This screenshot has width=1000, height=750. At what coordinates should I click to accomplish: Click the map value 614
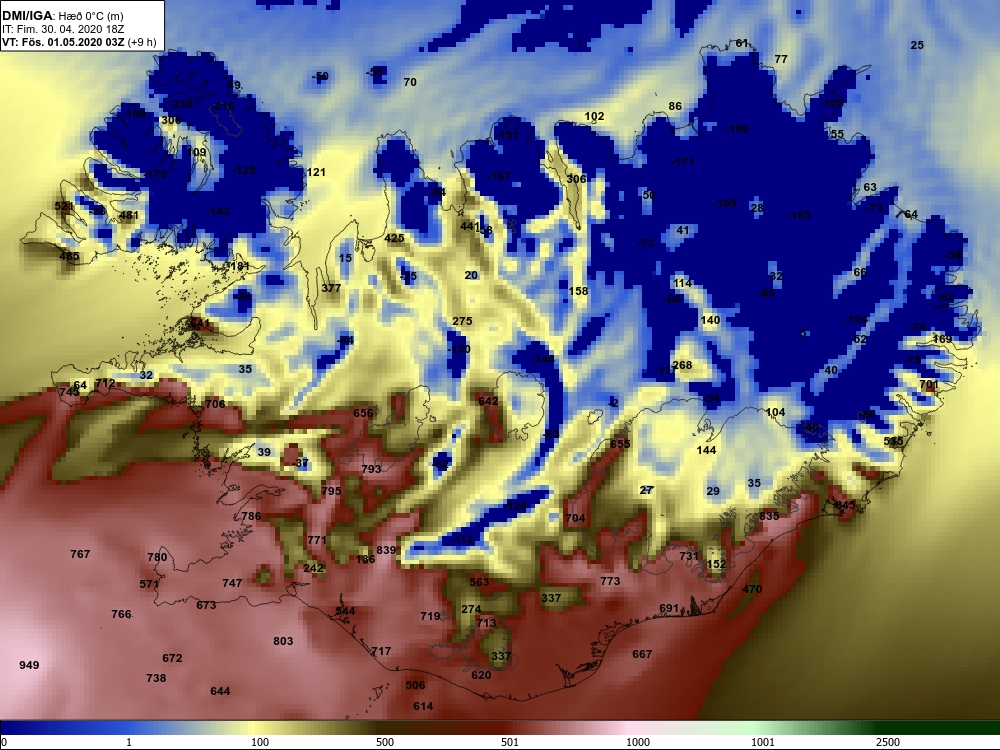[x=423, y=706]
